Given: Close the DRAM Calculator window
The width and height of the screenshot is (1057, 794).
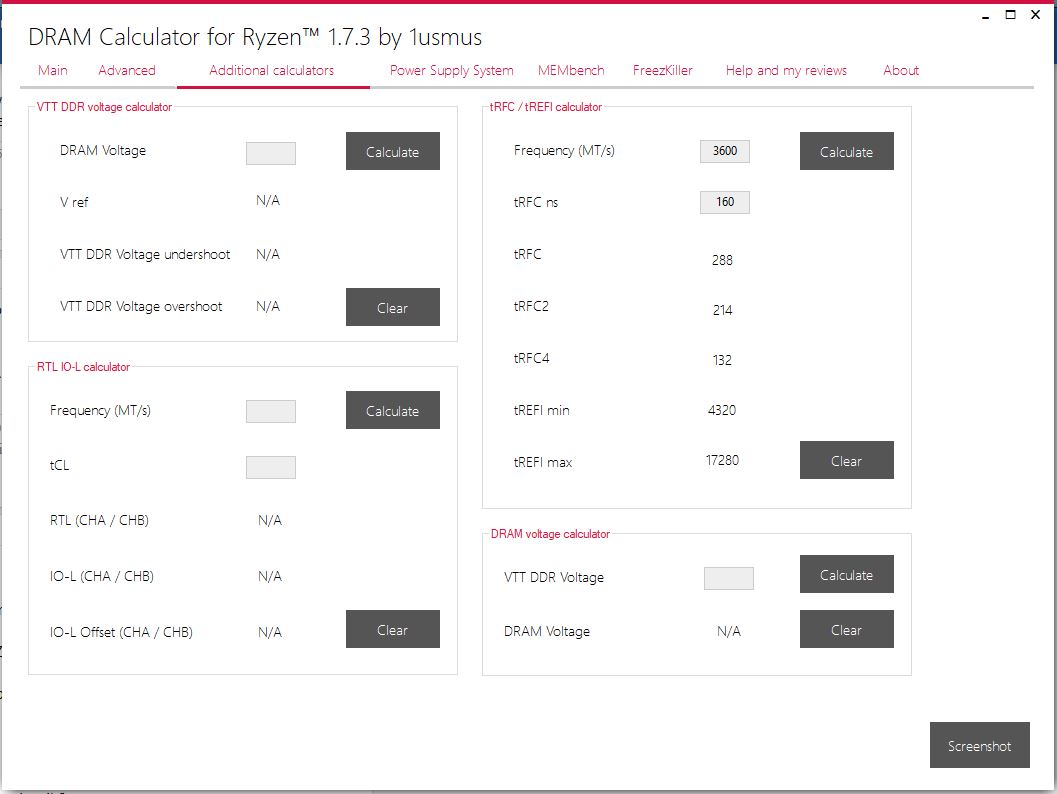Looking at the screenshot, I should click(x=1035, y=15).
